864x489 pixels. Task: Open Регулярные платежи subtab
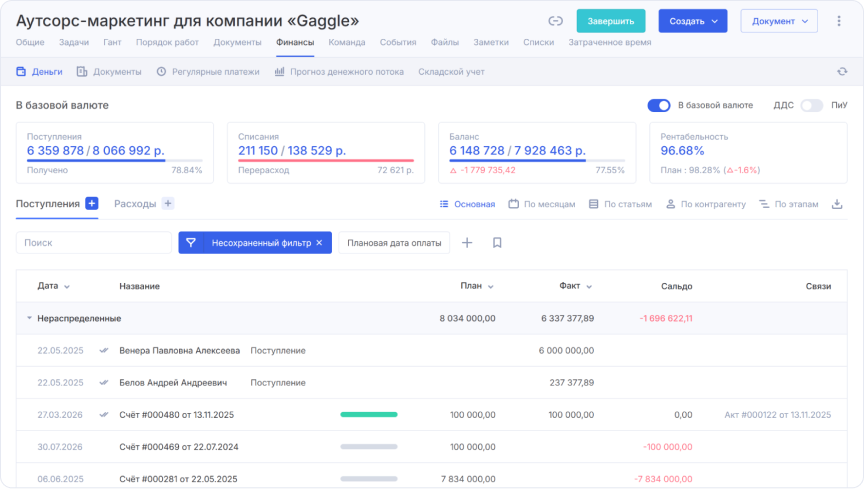(208, 72)
